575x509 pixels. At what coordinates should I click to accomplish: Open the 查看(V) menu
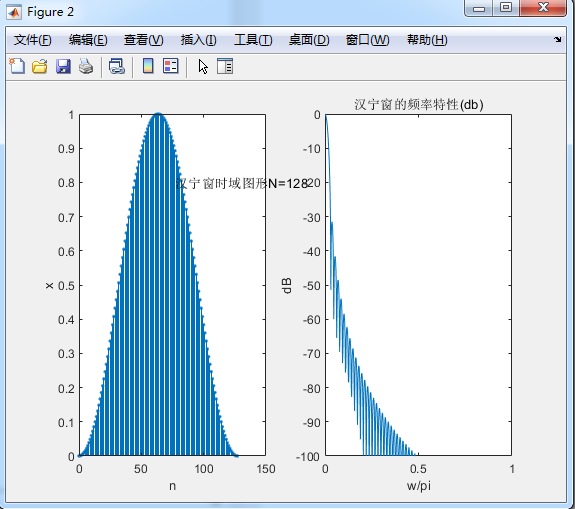pyautogui.click(x=143, y=40)
